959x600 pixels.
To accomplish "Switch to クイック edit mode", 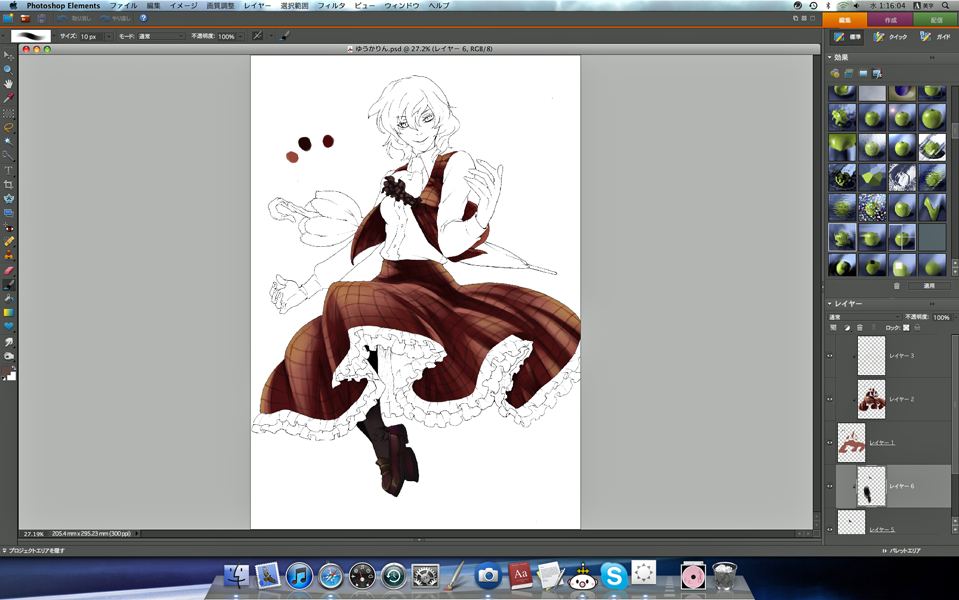I will pos(891,37).
